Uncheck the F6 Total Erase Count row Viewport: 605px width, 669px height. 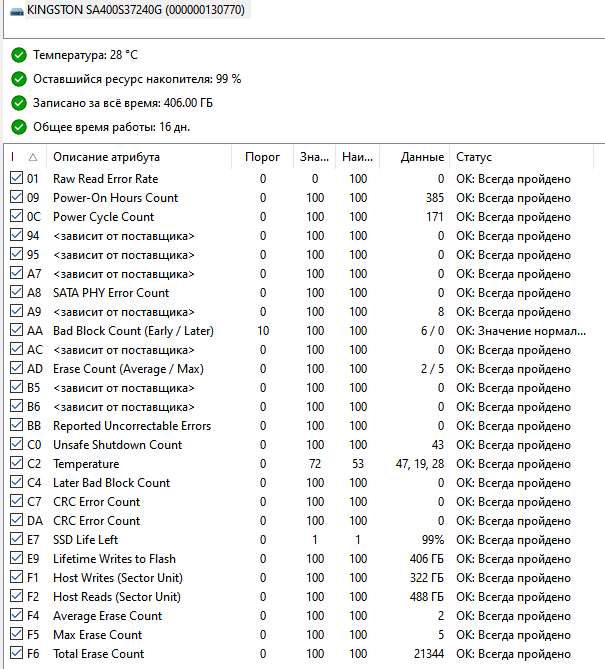click(16, 653)
